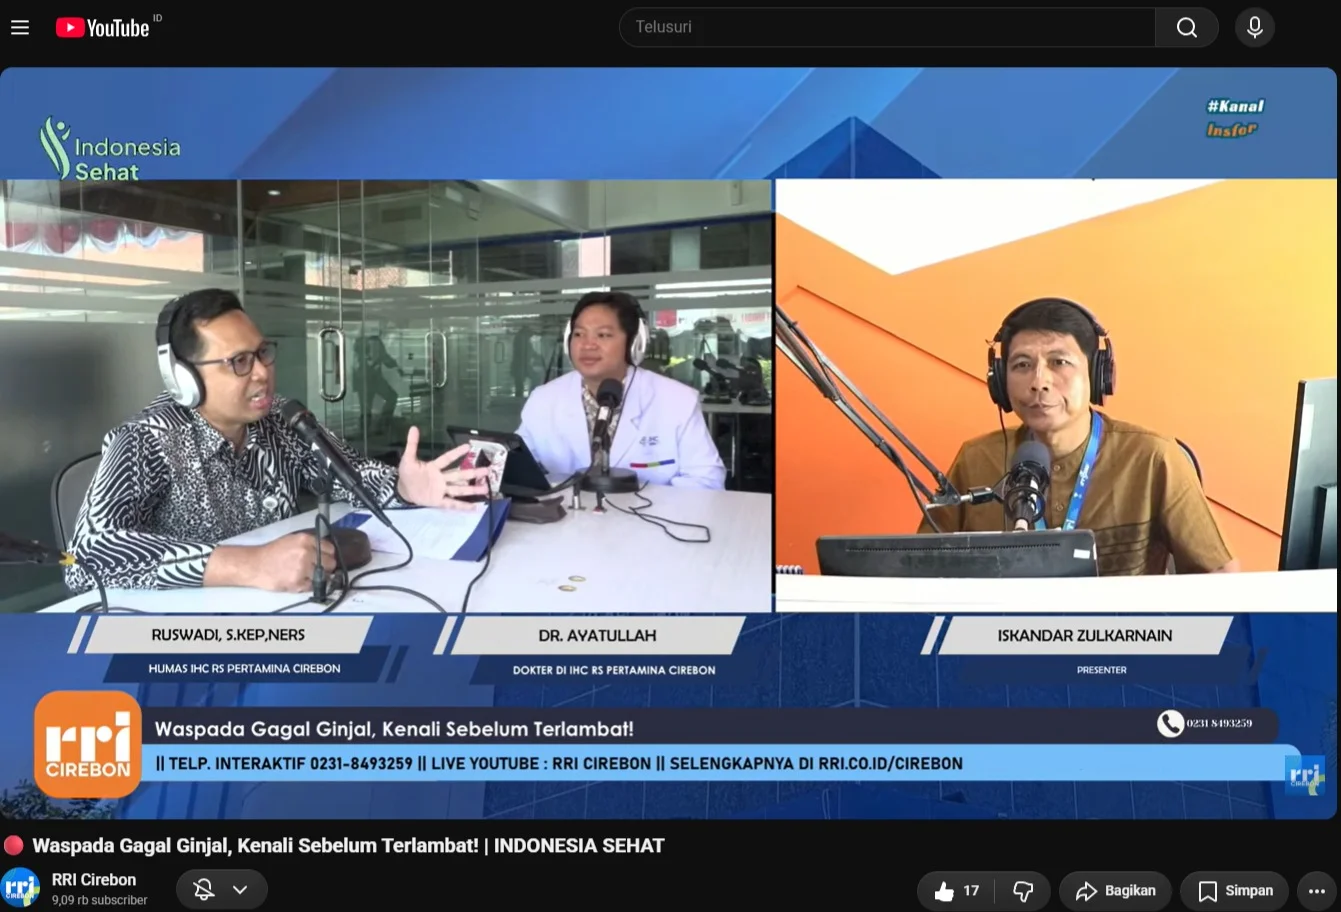The width and height of the screenshot is (1341, 912).
Task: Click the "Waspada Gagal Ginjal" headline banner in video
Action: coord(394,729)
